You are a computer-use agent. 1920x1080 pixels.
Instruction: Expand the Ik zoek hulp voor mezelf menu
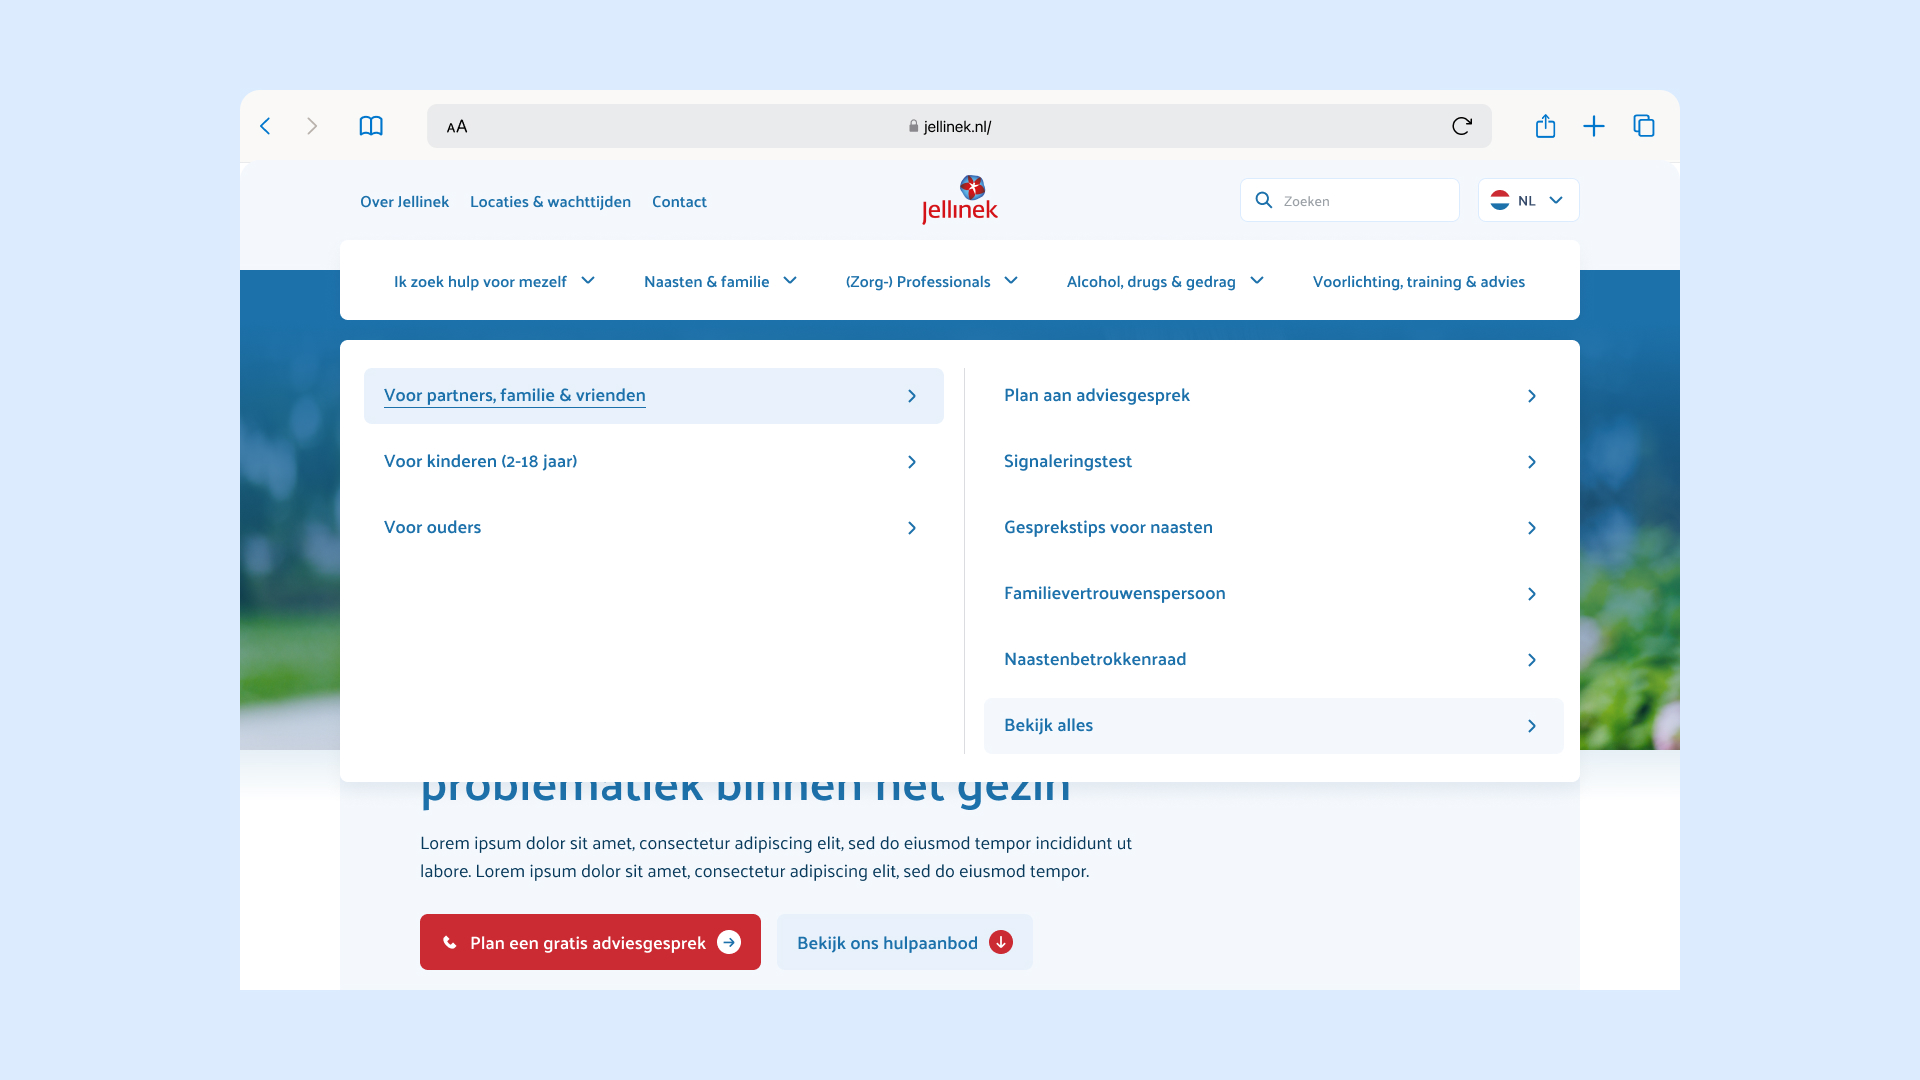point(494,282)
